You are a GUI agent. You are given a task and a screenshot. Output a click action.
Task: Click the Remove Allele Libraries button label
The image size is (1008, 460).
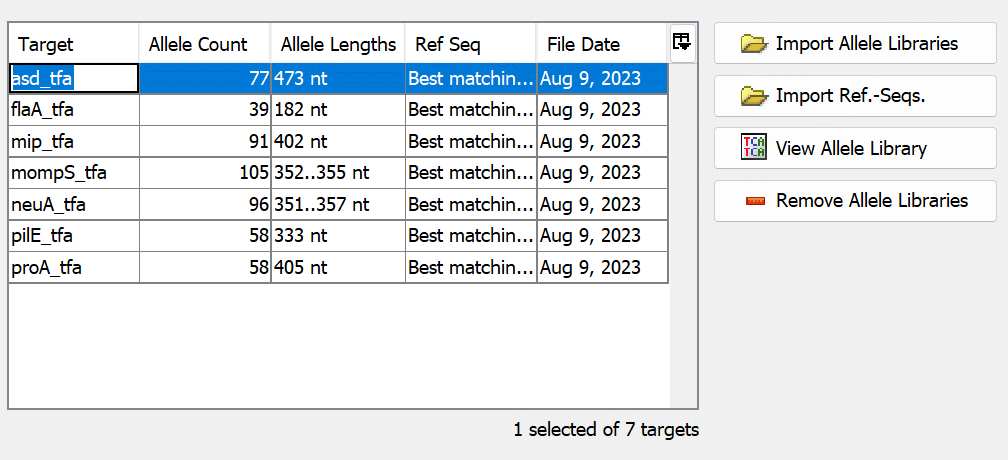[872, 201]
